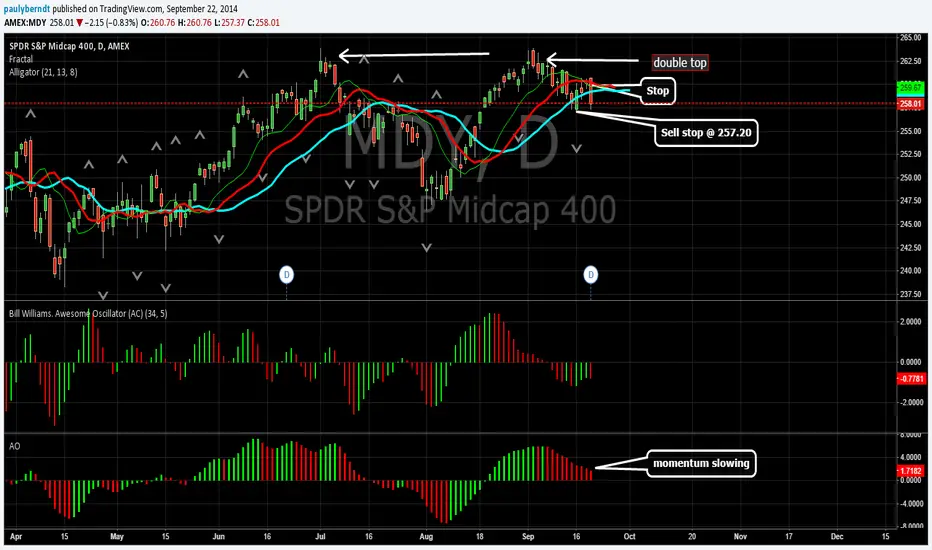Click the red 258.01 last price label on axis
Screen dimensions: 932x550
pyautogui.click(x=910, y=104)
